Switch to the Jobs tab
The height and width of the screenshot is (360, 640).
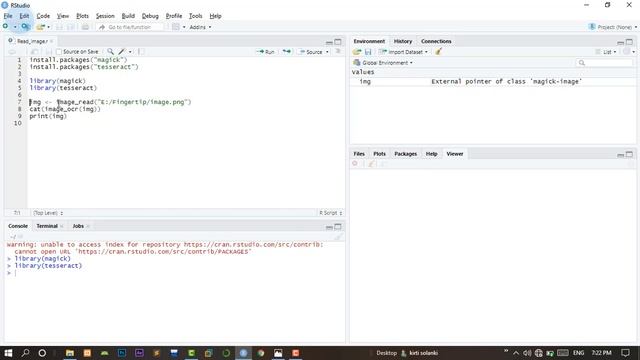78,226
